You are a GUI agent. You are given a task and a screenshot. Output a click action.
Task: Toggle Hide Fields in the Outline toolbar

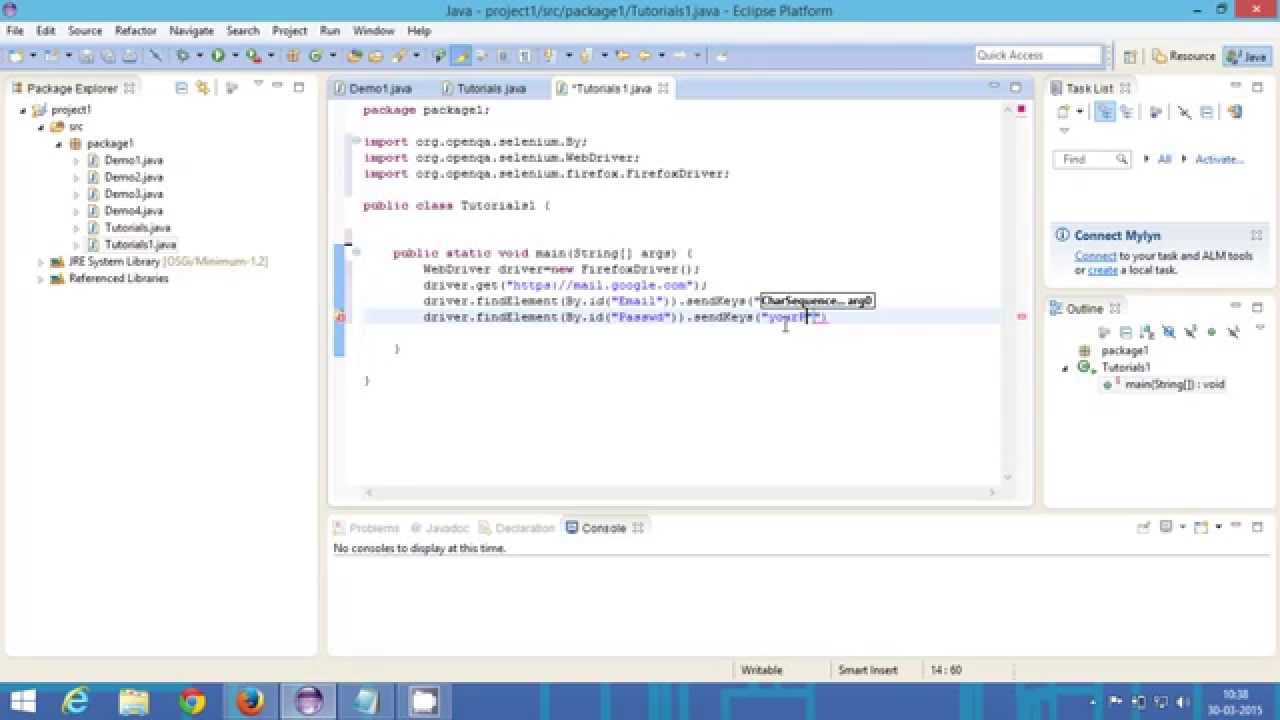point(1169,332)
